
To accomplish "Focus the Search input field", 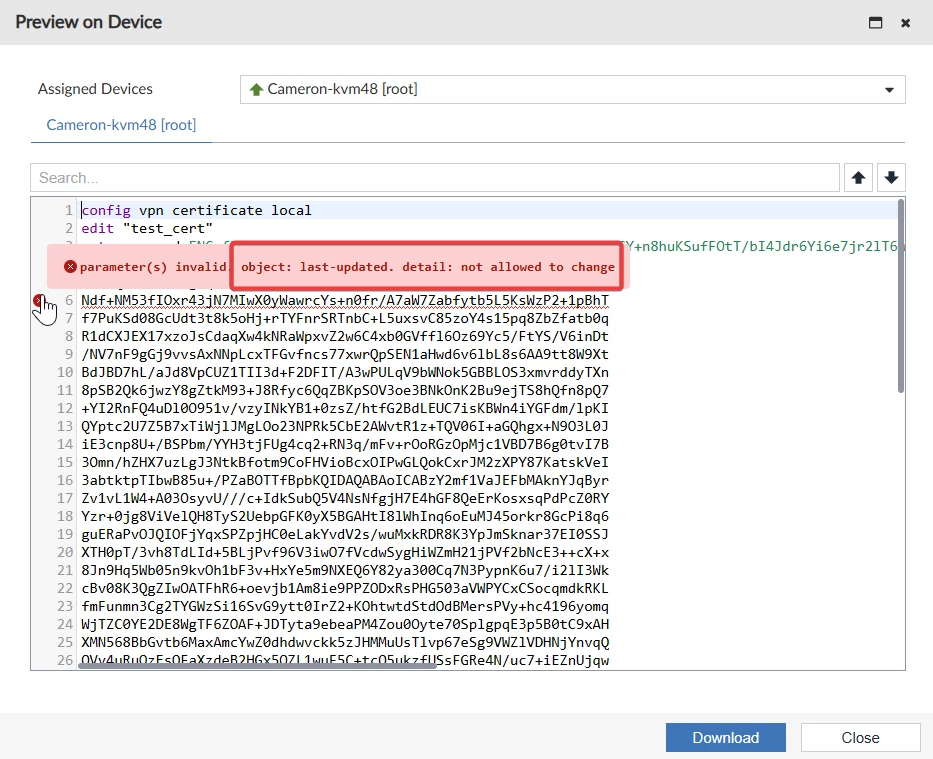I will point(435,177).
